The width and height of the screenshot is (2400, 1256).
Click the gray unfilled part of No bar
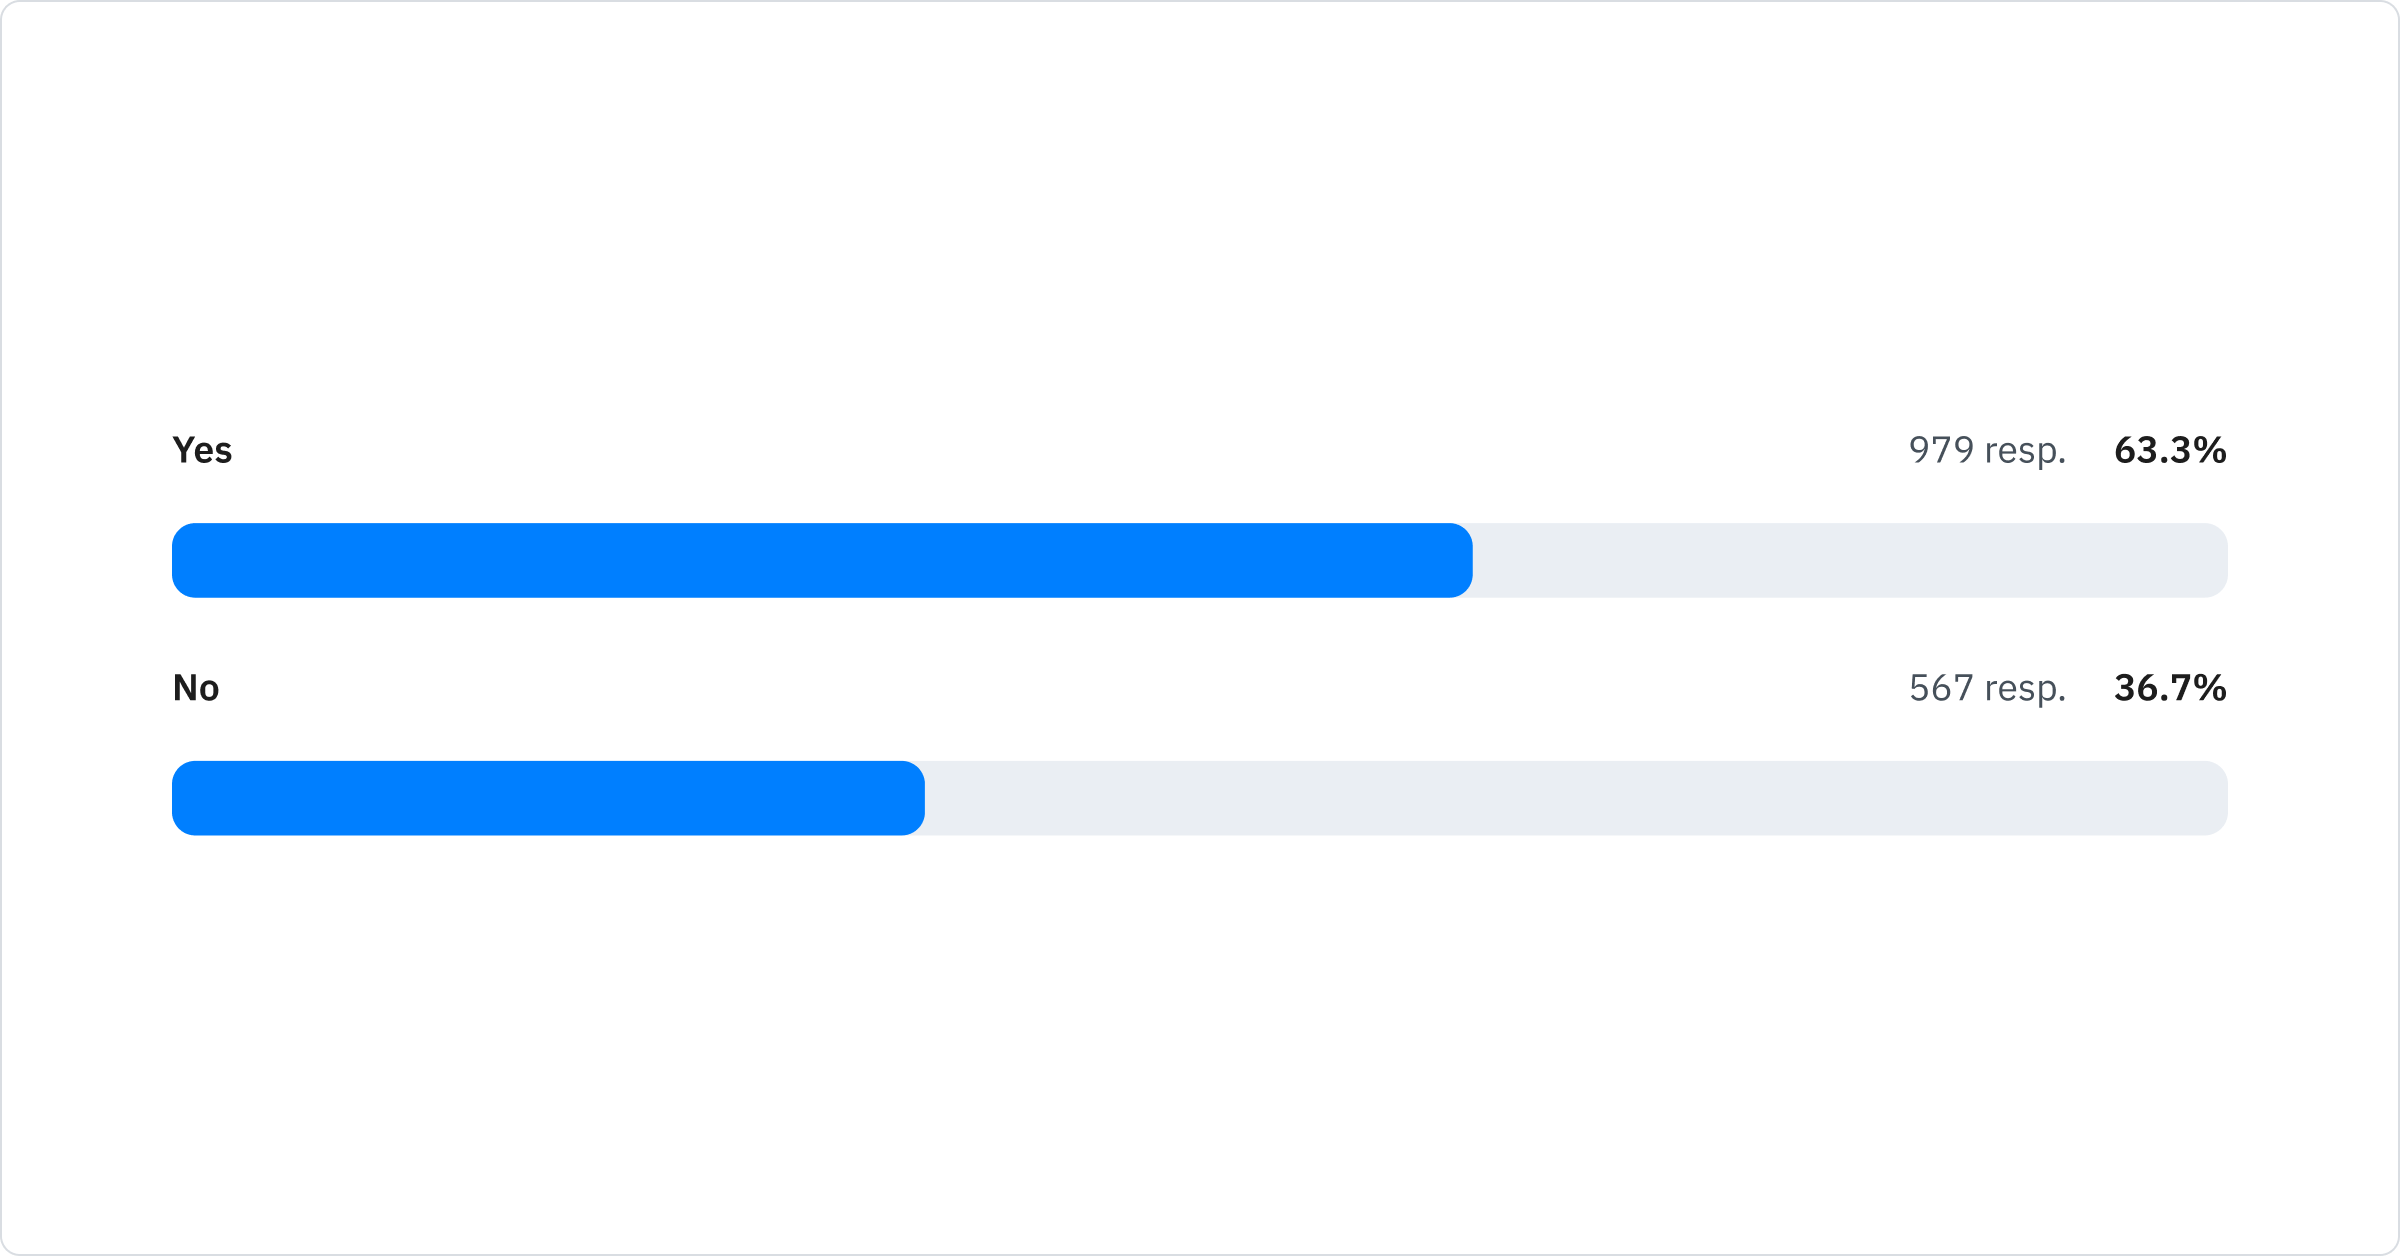[x=1575, y=798]
